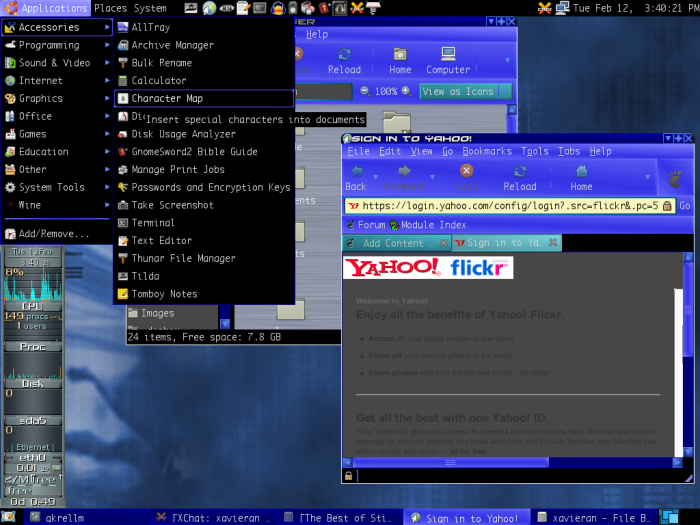Open Thunar File Manager entry
700x525 pixels.
(x=204, y=258)
